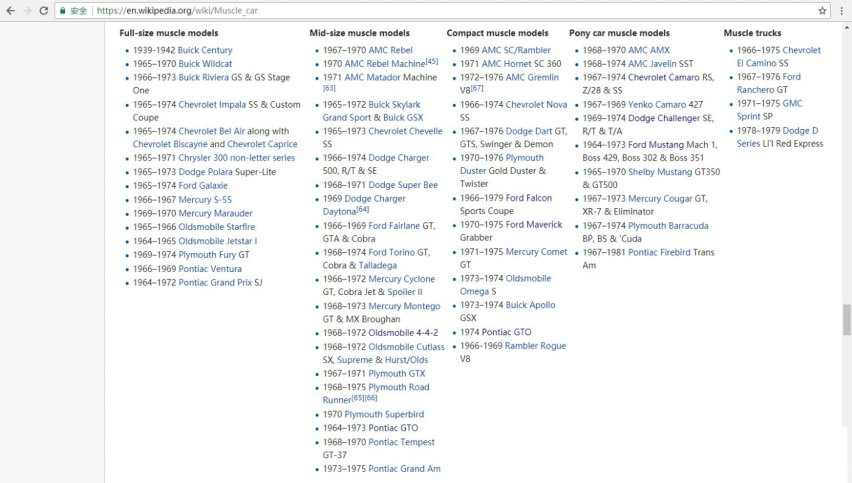Image resolution: width=852 pixels, height=483 pixels.
Task: Open the Dodge Dart link
Action: (529, 131)
